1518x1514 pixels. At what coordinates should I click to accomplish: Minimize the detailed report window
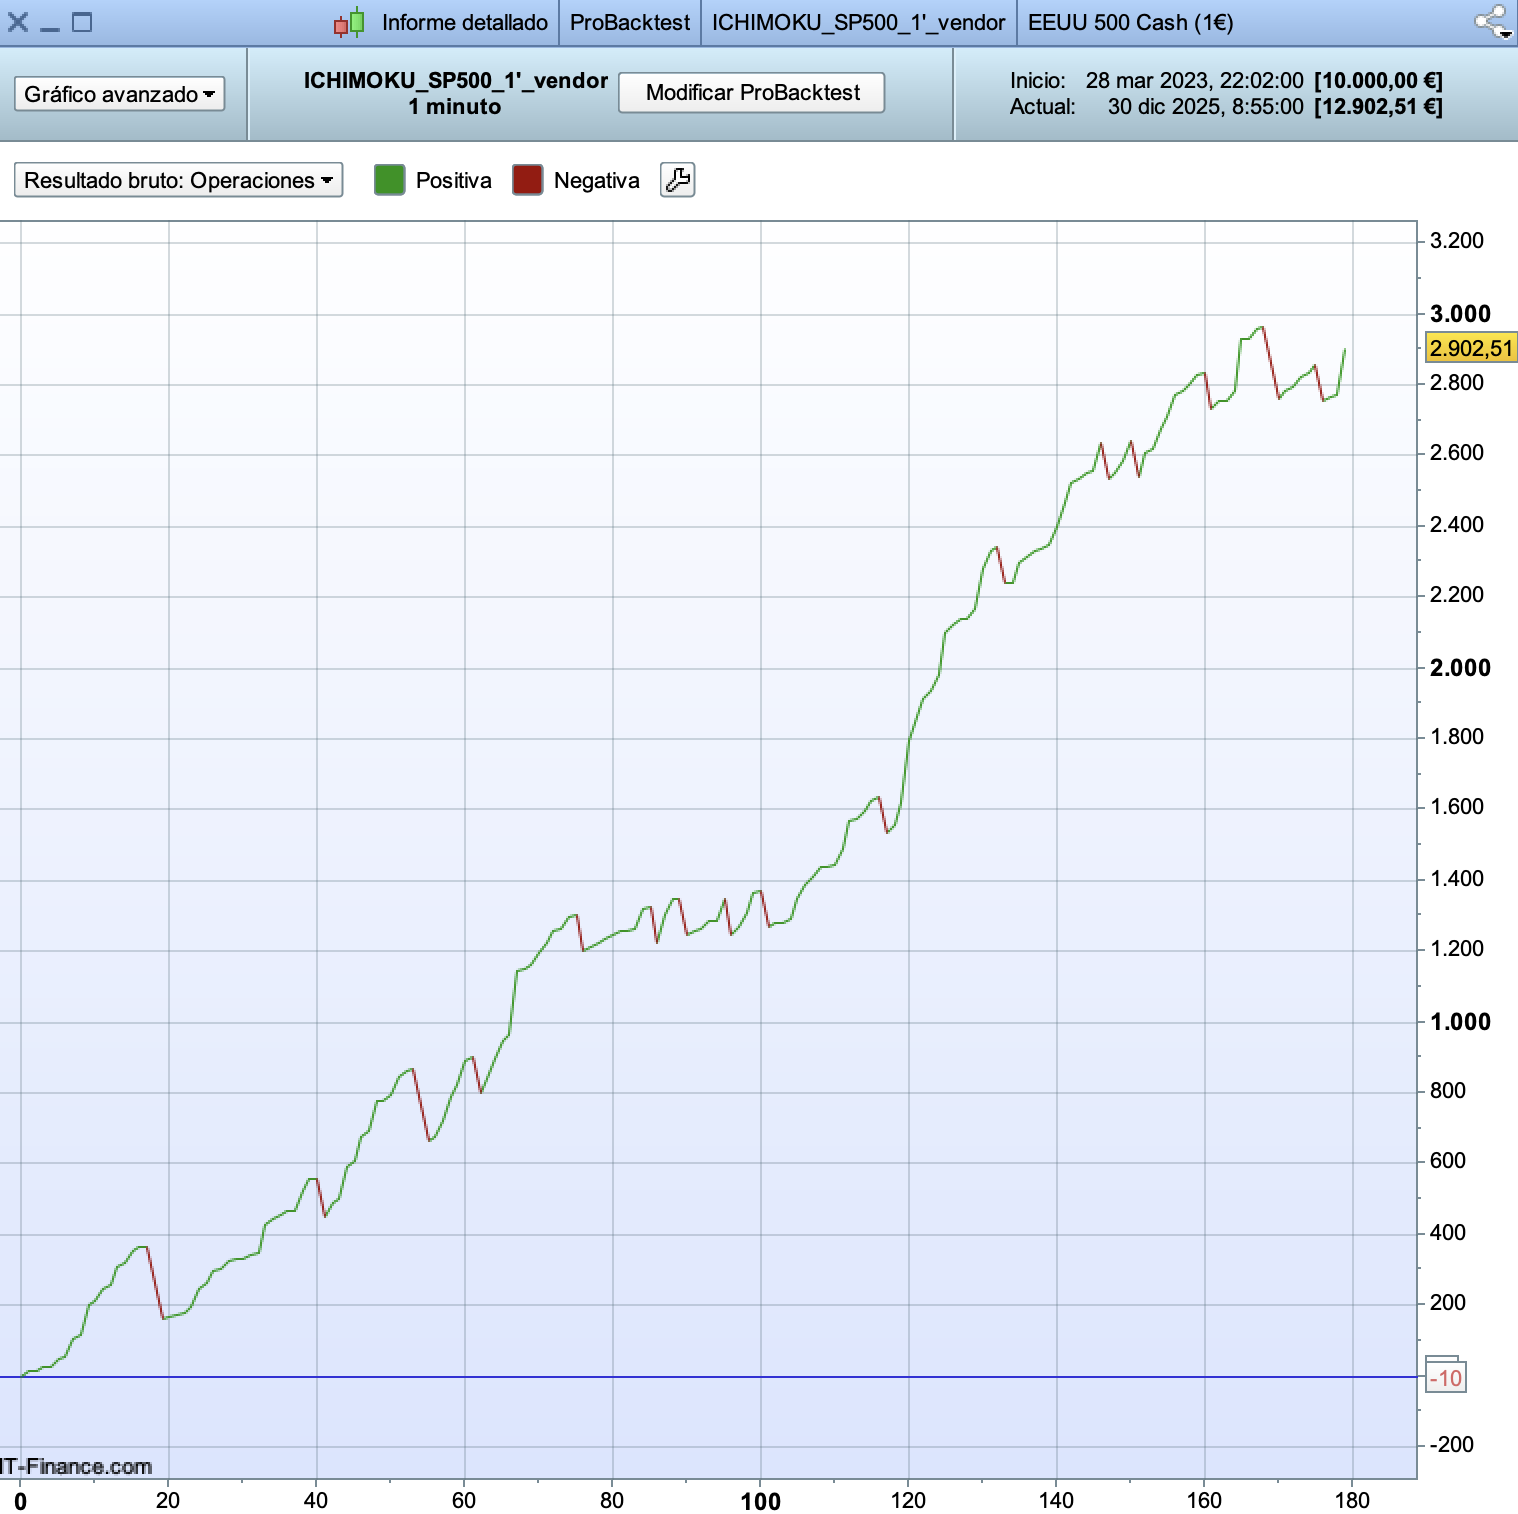(50, 22)
